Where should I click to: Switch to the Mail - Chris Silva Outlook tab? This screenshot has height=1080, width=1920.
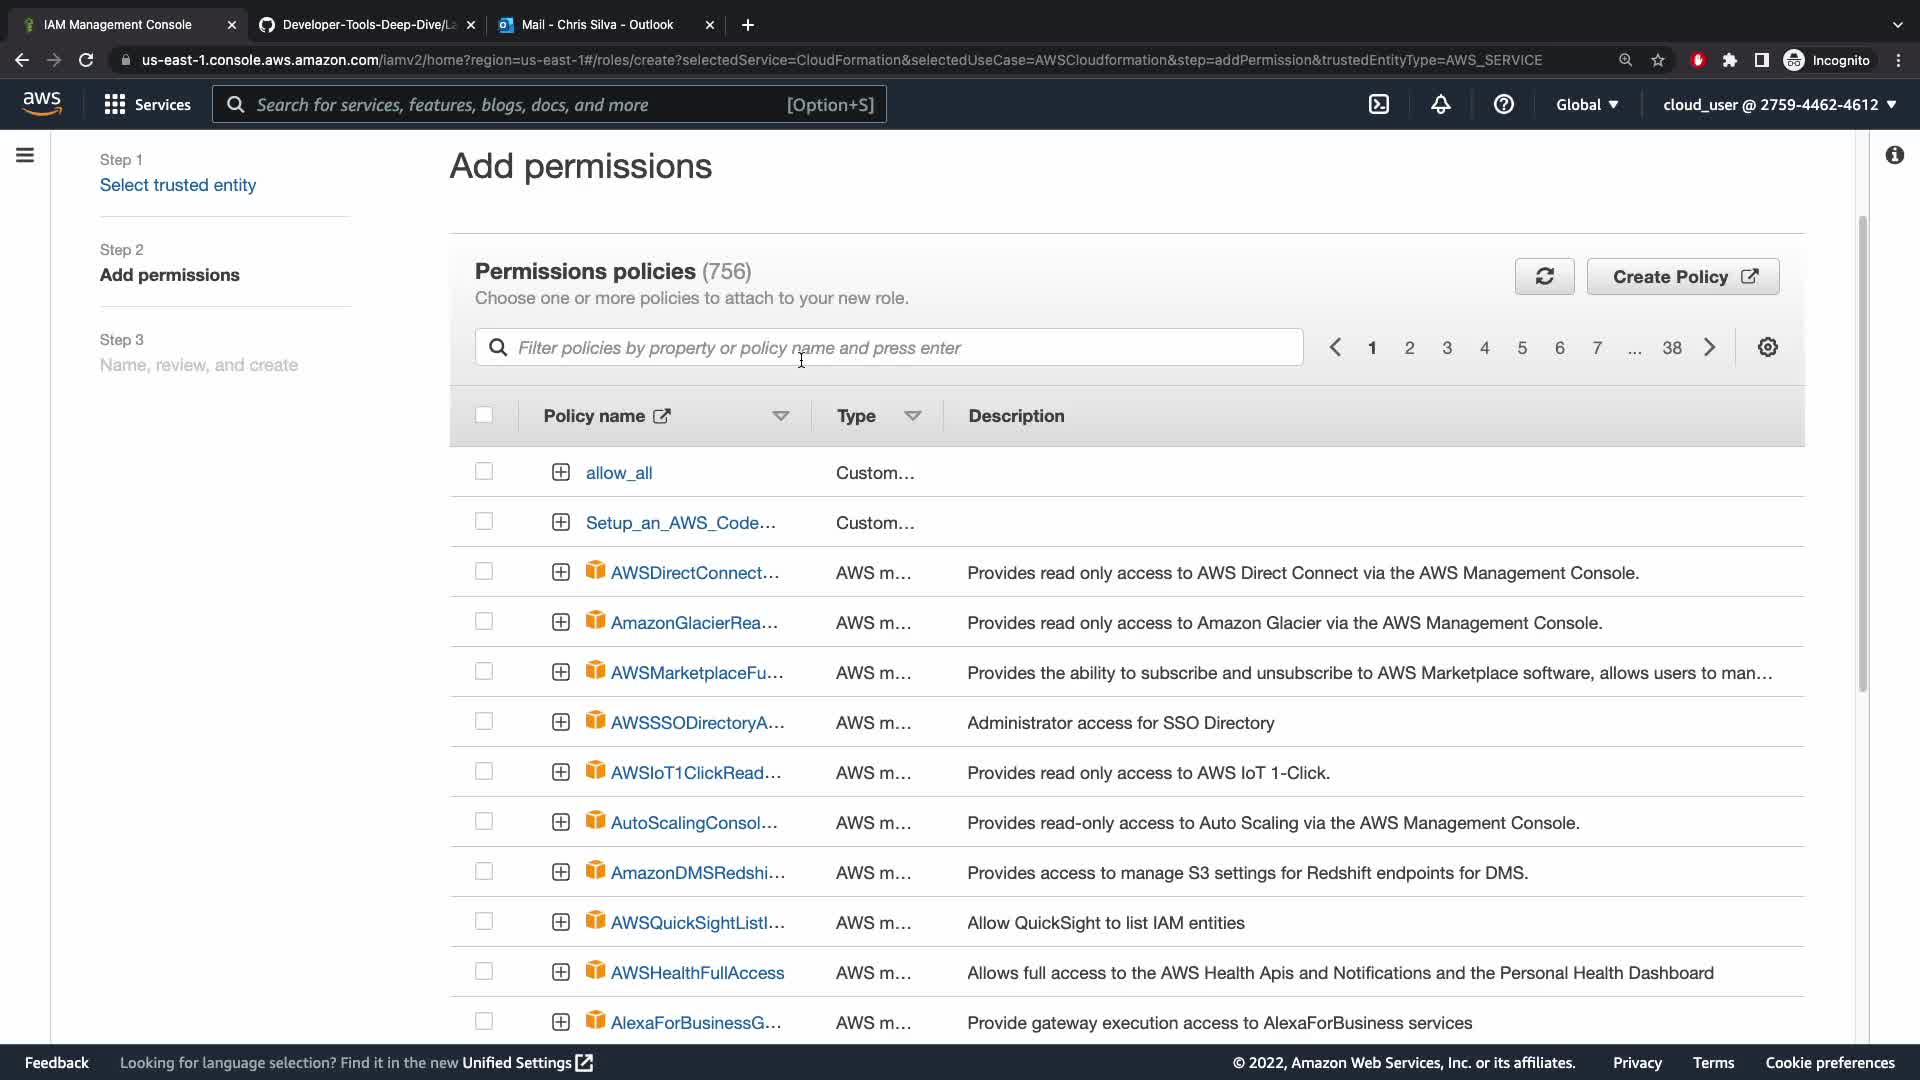597,24
